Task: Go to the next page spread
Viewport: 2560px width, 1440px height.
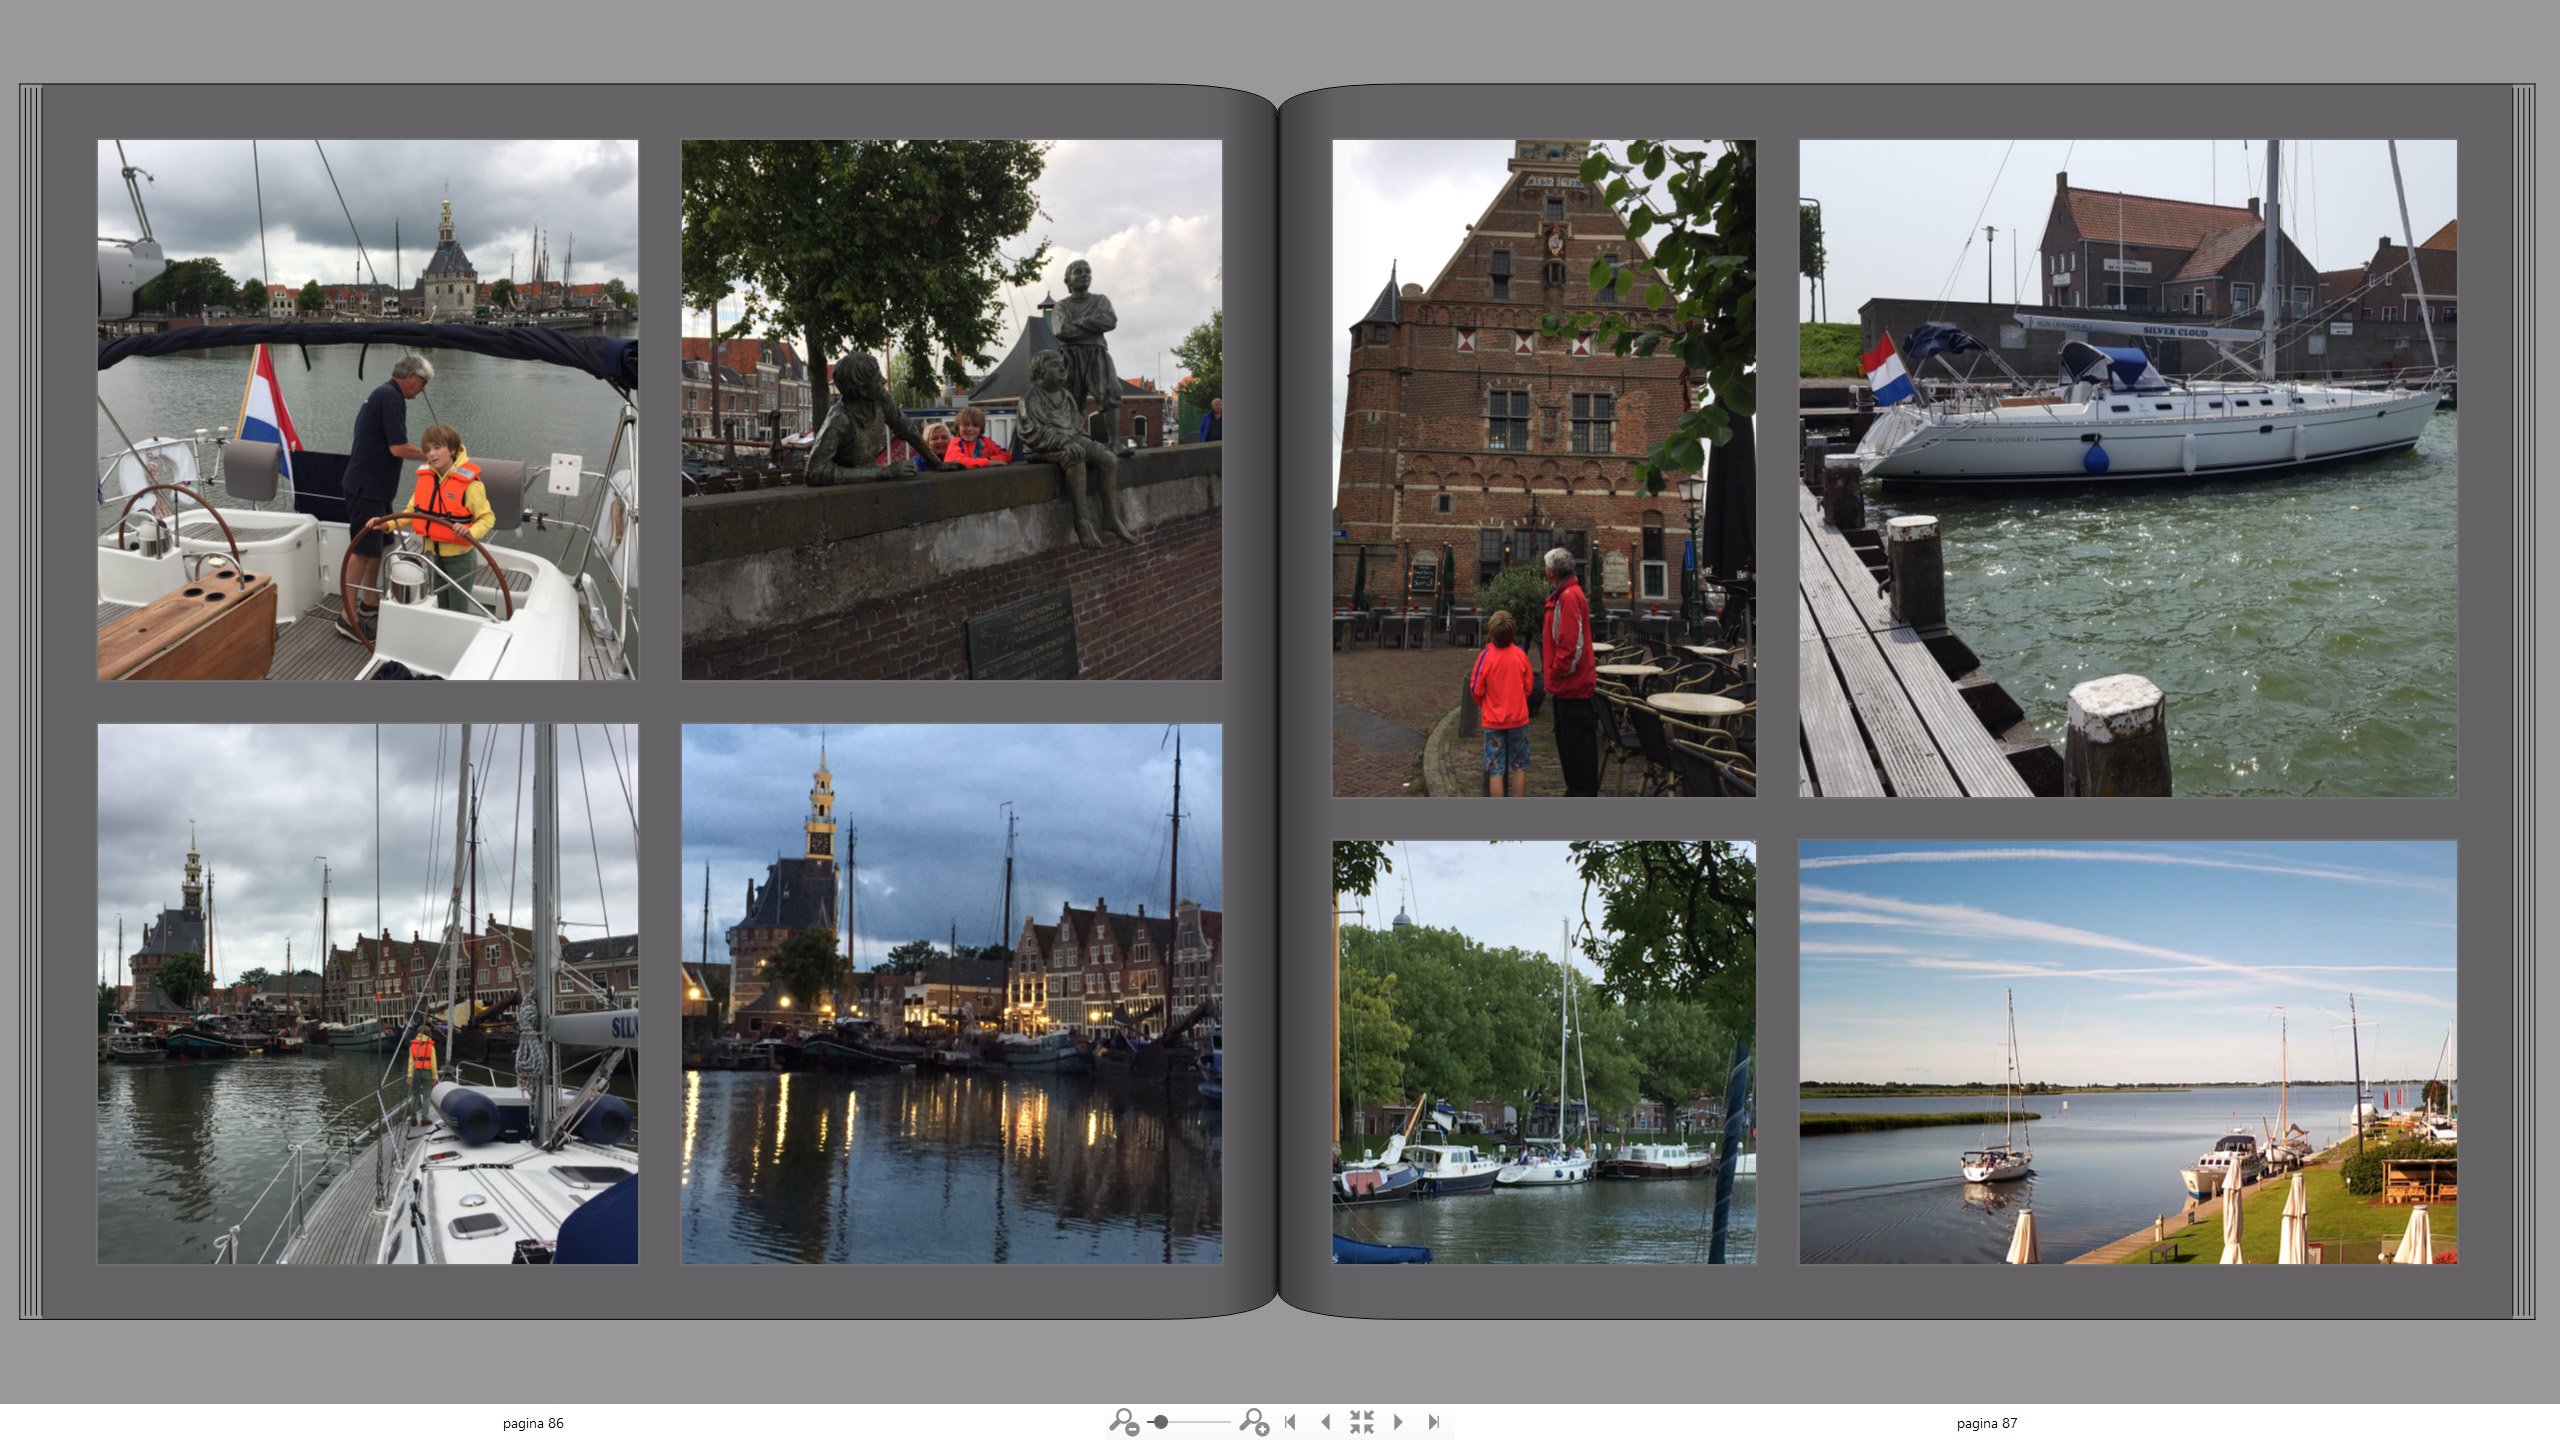Action: point(1398,1421)
